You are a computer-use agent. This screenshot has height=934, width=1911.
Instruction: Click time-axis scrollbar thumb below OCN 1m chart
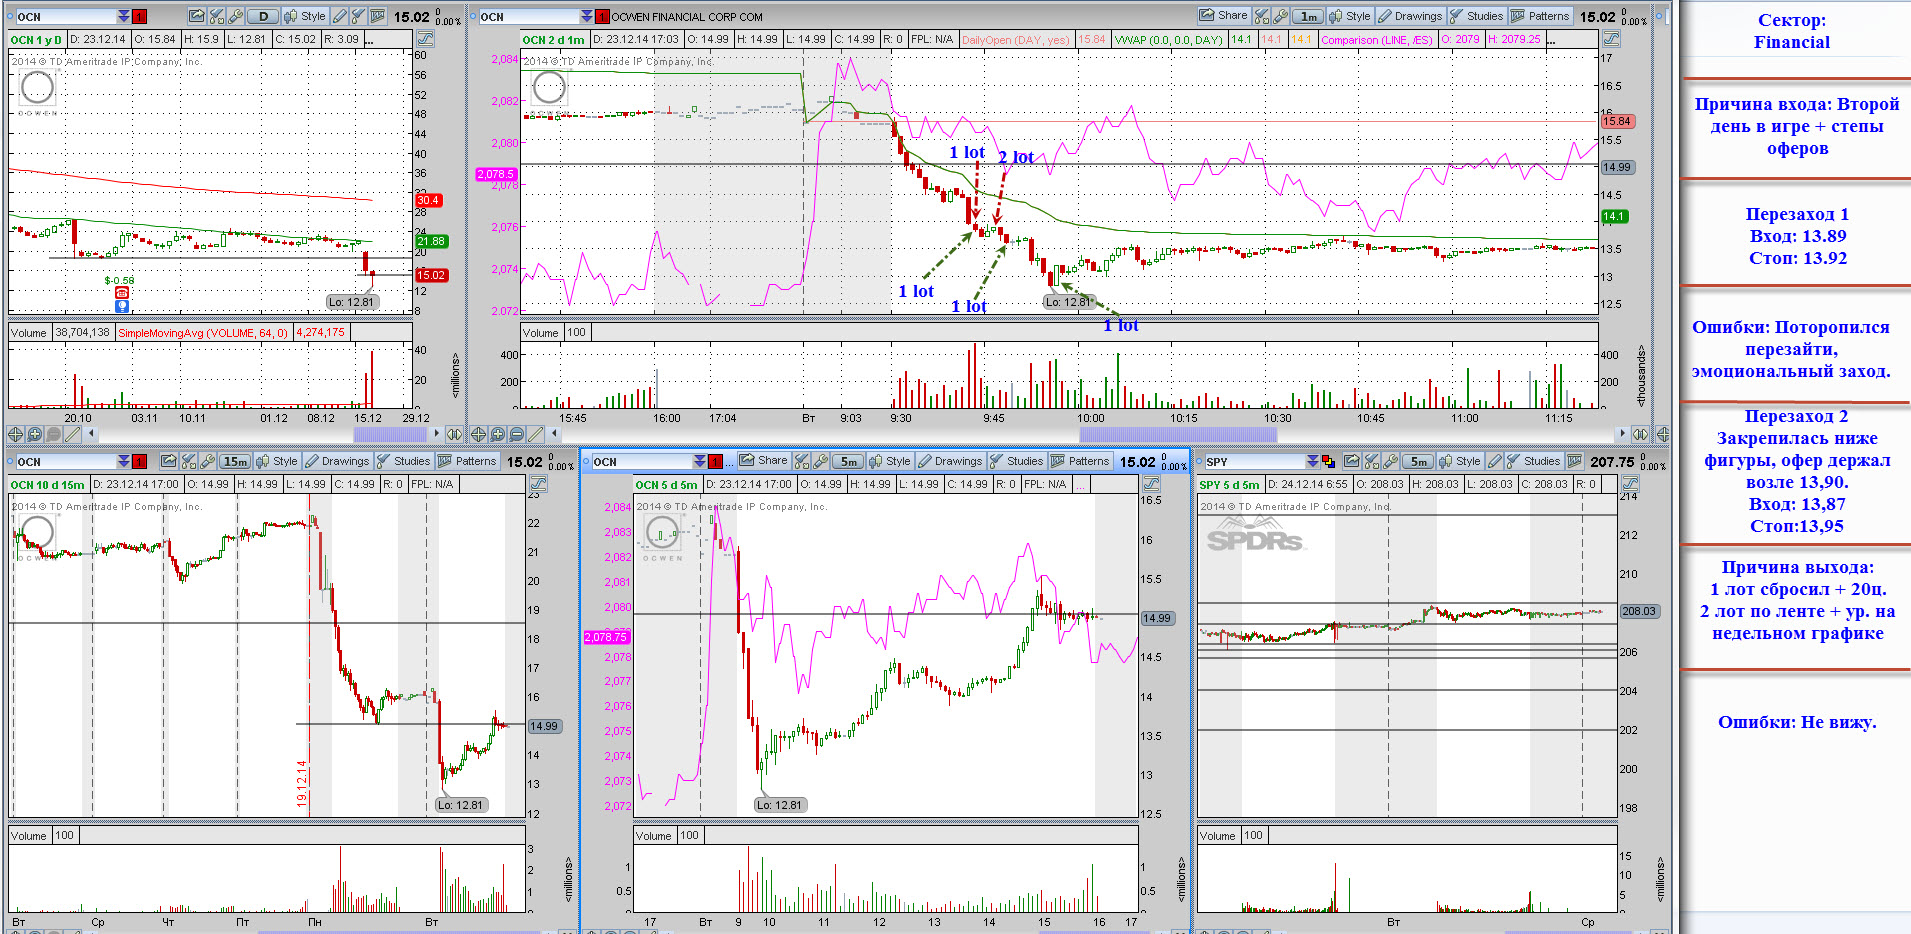point(1178,434)
